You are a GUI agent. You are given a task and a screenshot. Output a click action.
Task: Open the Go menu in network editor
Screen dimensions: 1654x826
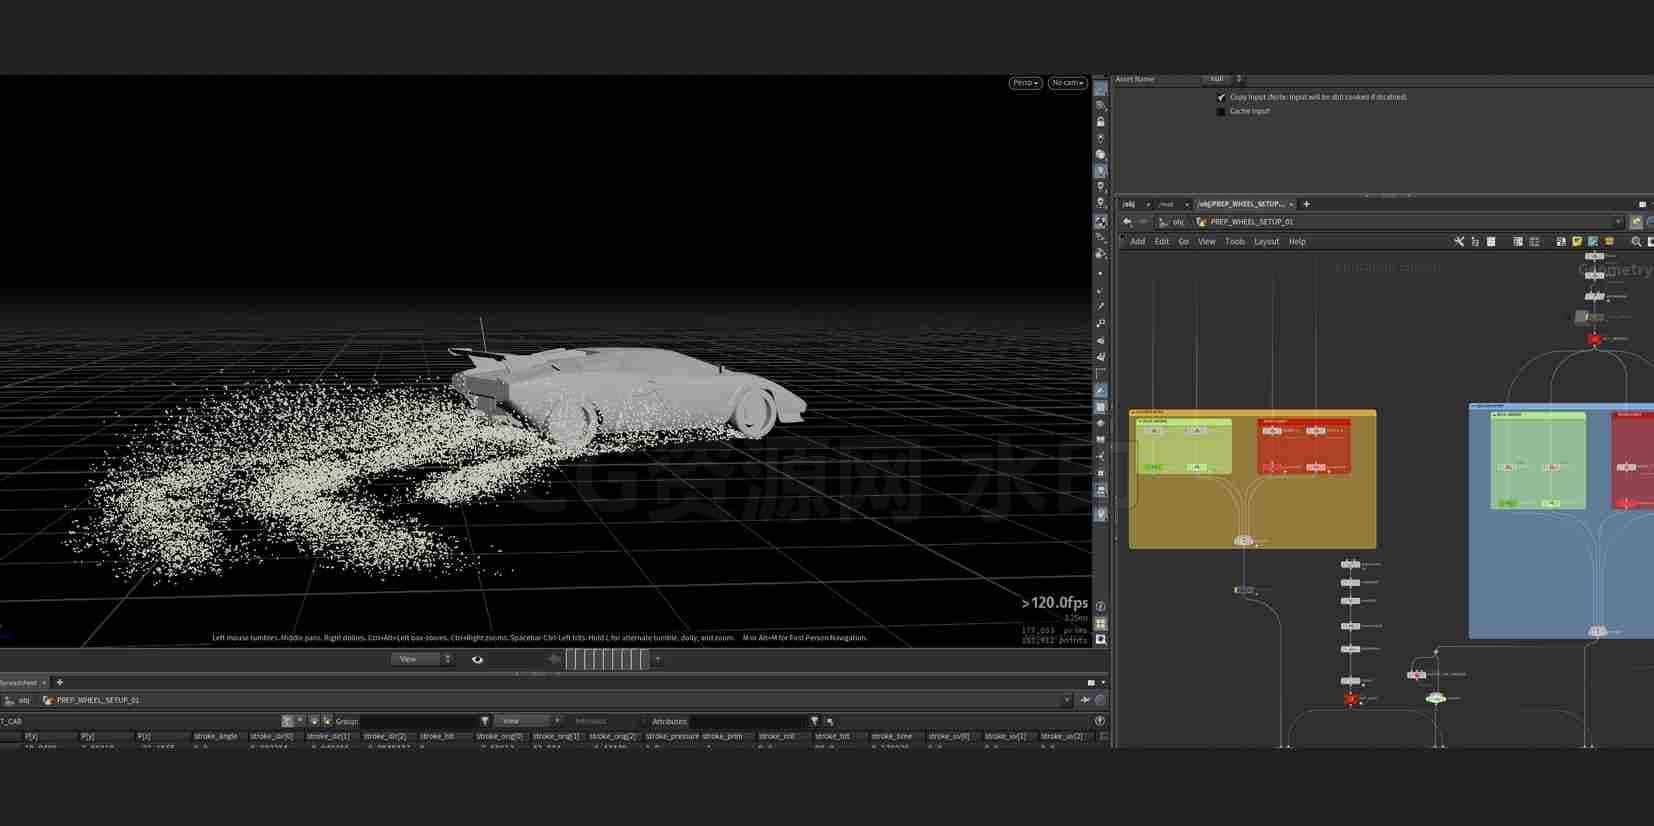tap(1183, 242)
